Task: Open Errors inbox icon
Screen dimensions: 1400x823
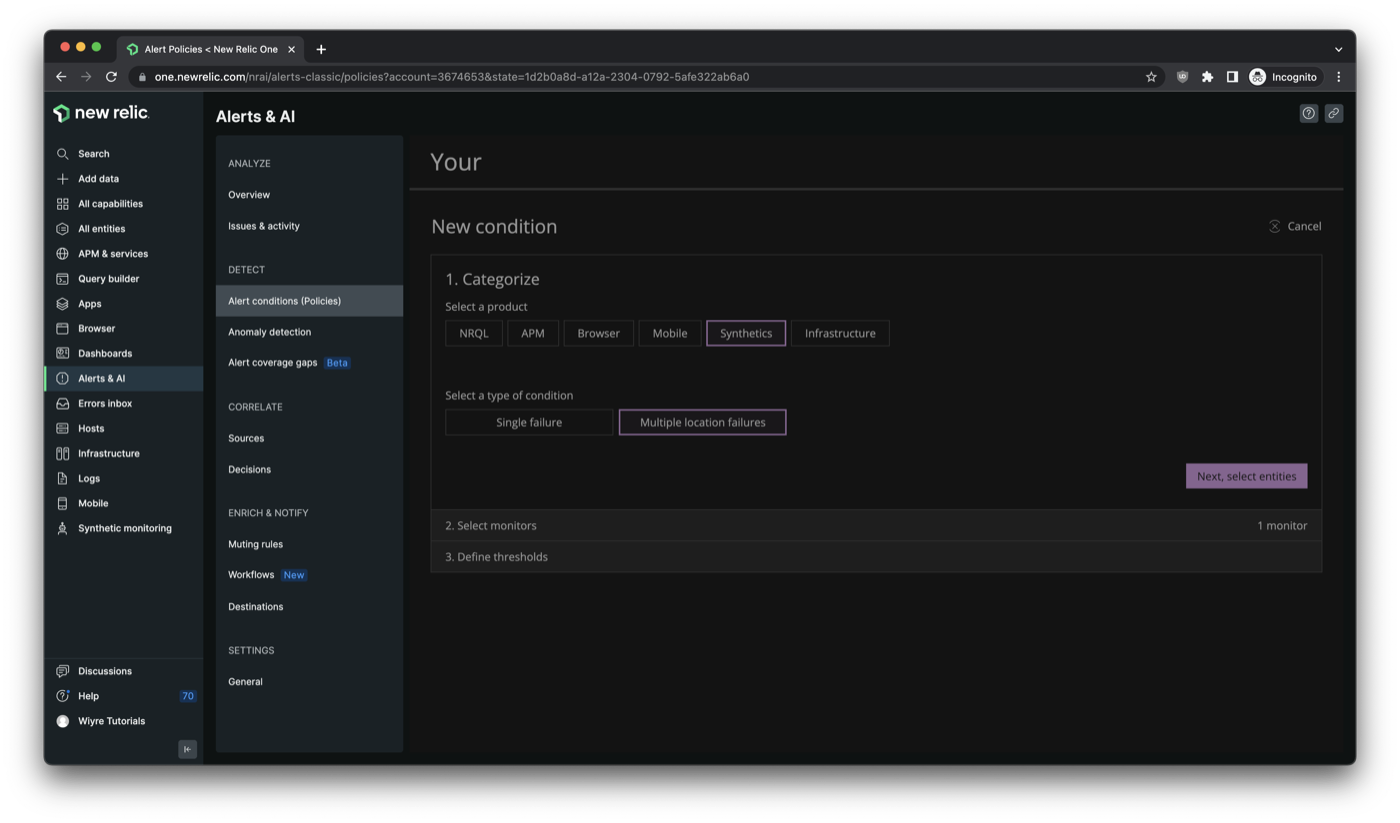Action: click(x=62, y=404)
